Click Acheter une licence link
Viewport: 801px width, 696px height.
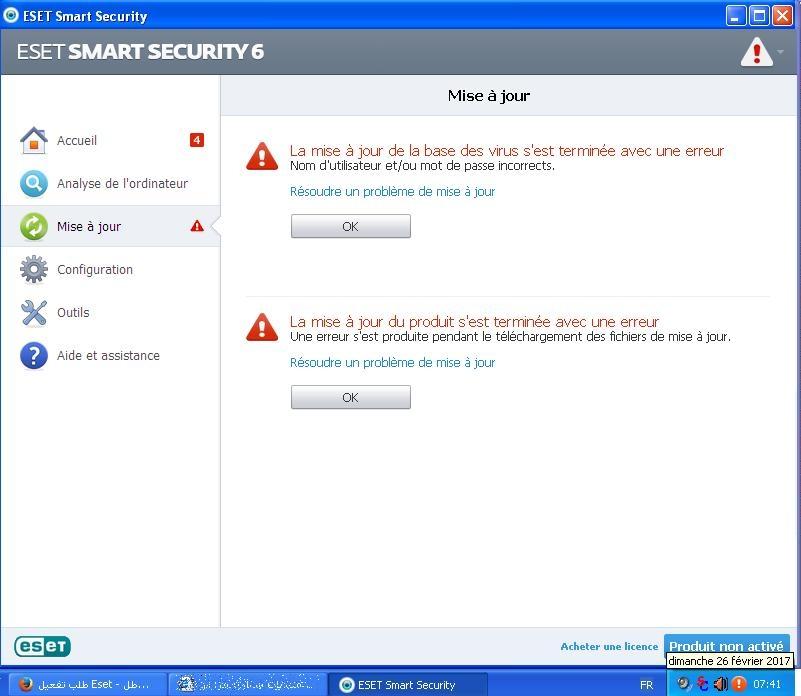(x=609, y=646)
